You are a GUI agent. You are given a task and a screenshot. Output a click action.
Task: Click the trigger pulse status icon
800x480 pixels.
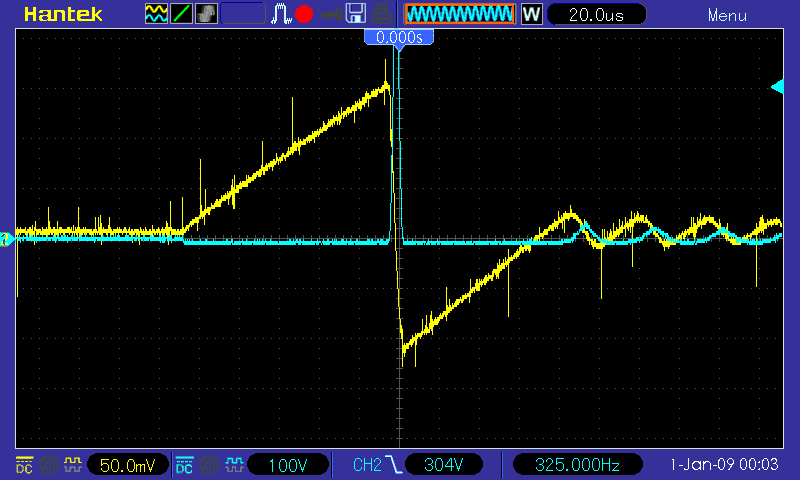pos(281,14)
